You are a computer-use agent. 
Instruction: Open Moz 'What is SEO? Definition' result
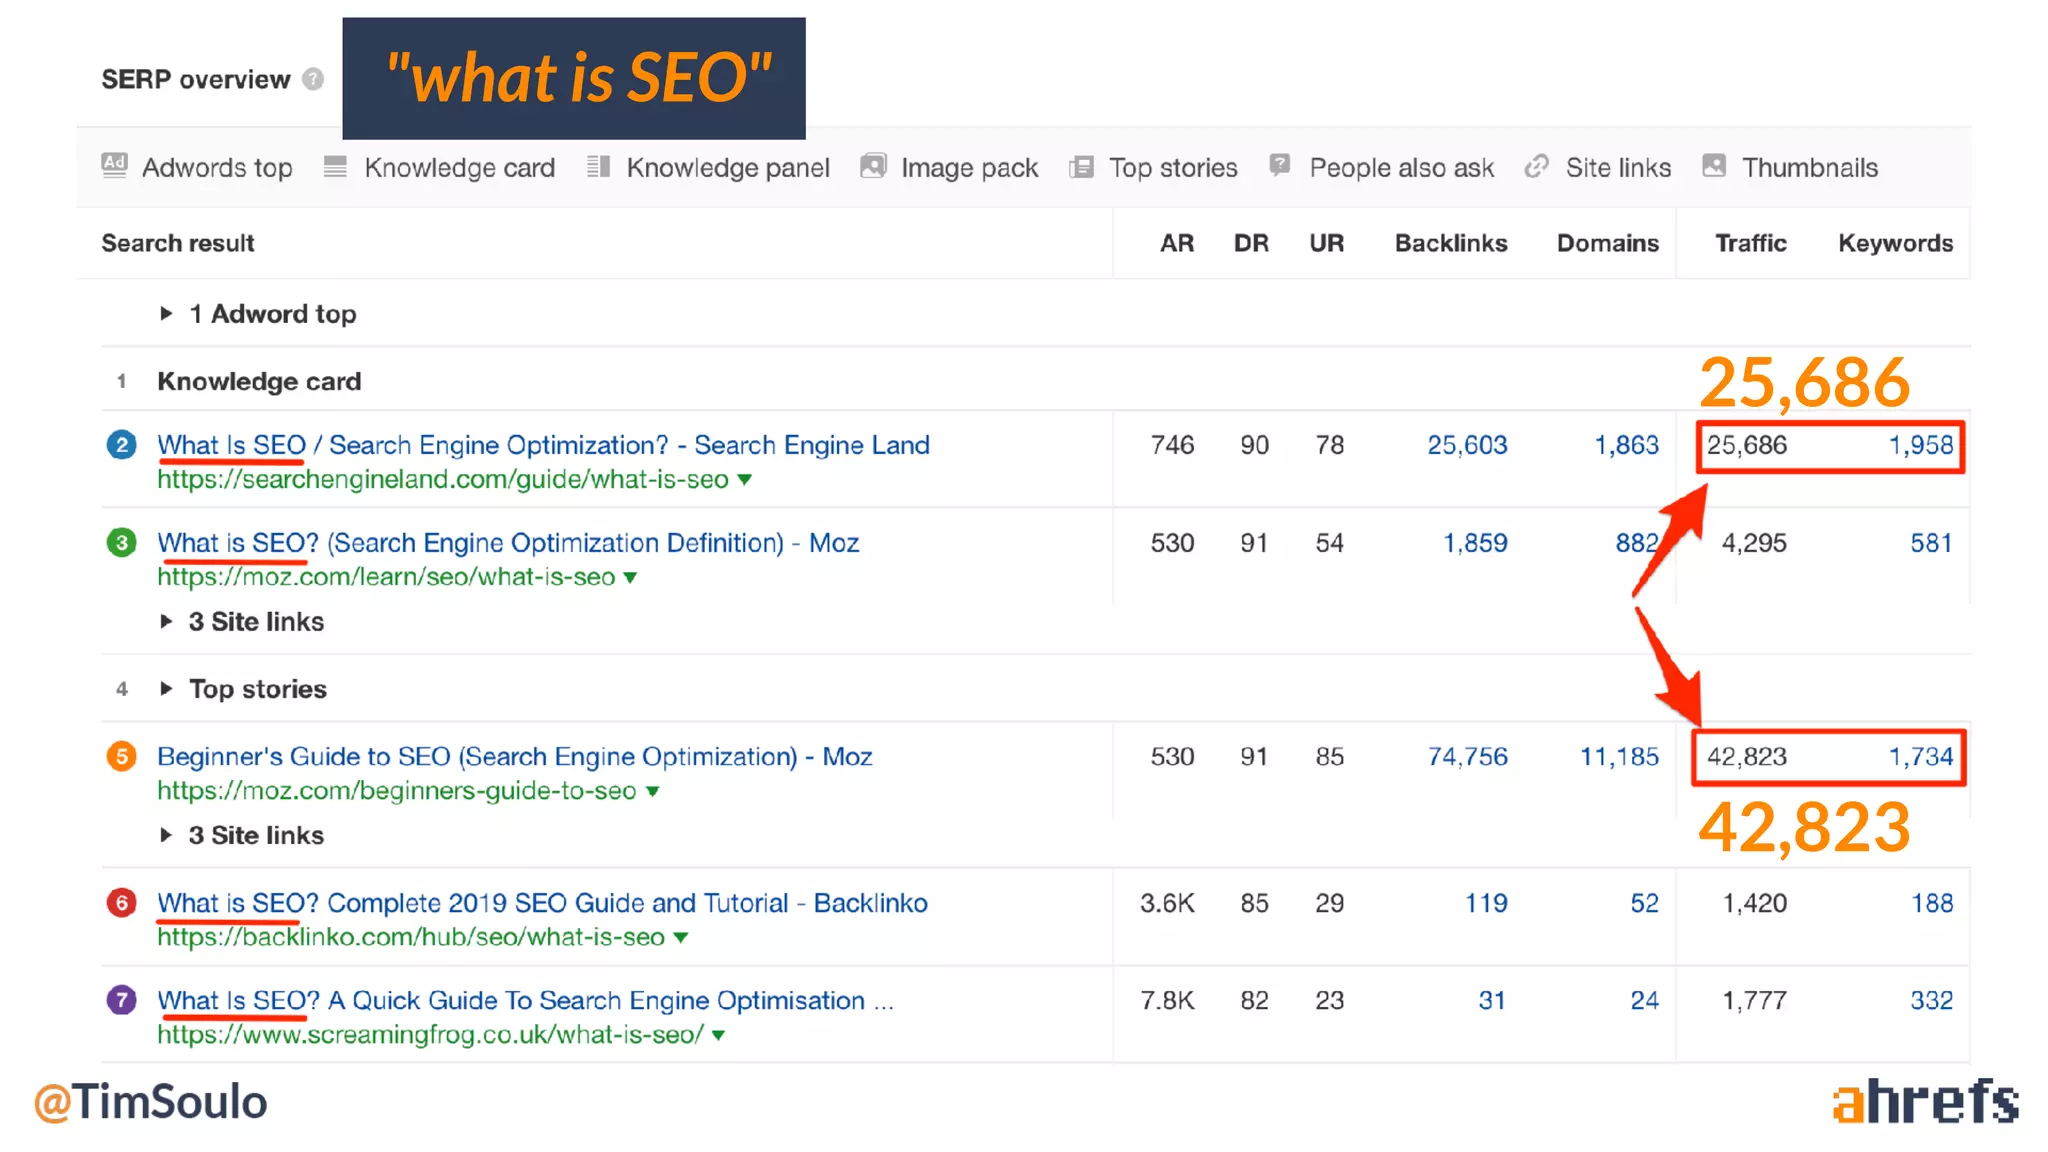(508, 543)
